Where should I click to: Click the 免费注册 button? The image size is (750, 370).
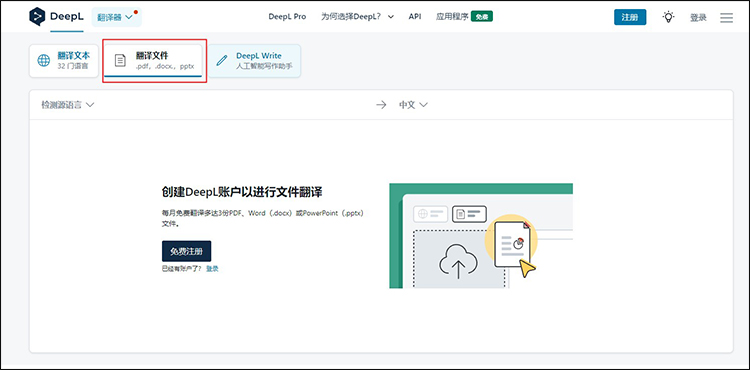[187, 251]
